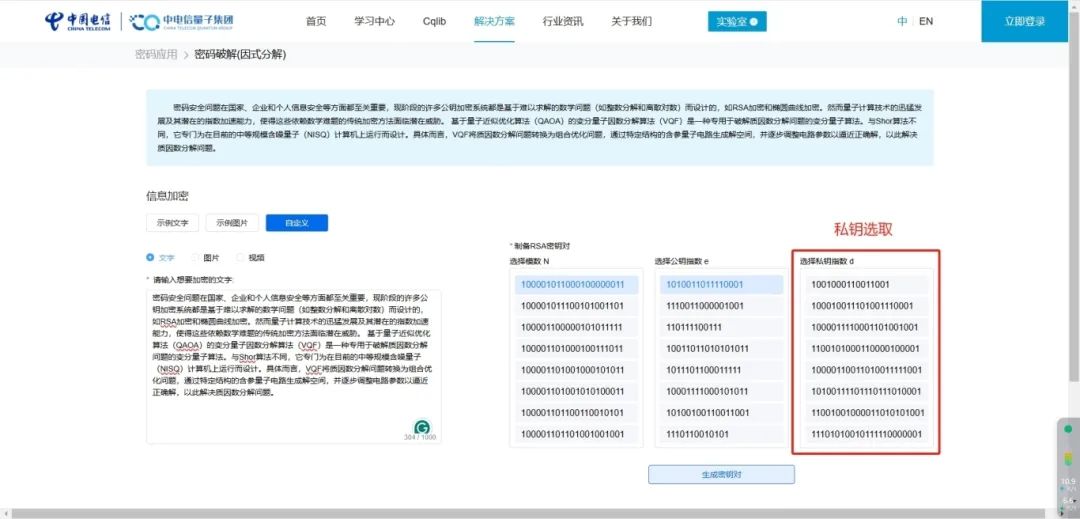
Task: Select the 示例文字 option
Action: coord(173,223)
